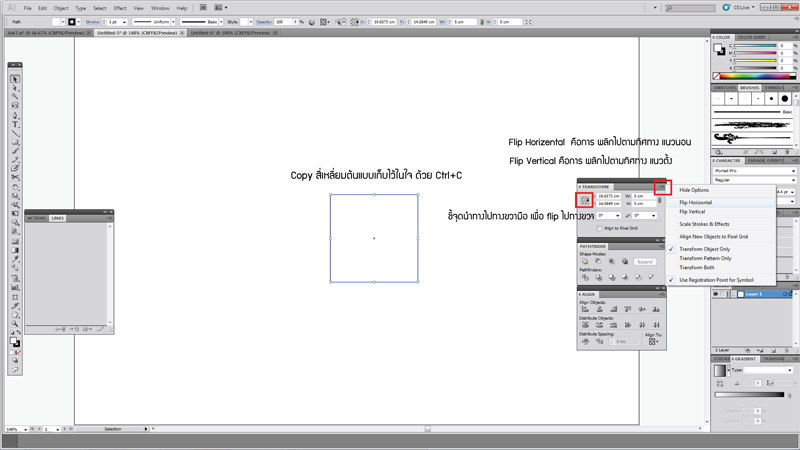Click the Cyan slider in Color panel
Image resolution: width=800 pixels, height=450 pixels.
click(755, 45)
